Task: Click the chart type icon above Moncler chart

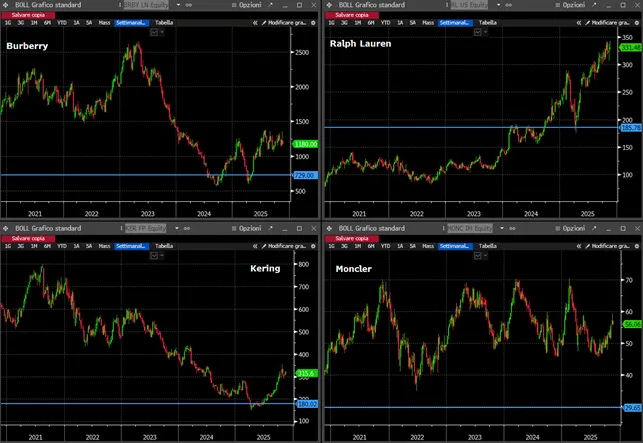Action: click(x=477, y=256)
